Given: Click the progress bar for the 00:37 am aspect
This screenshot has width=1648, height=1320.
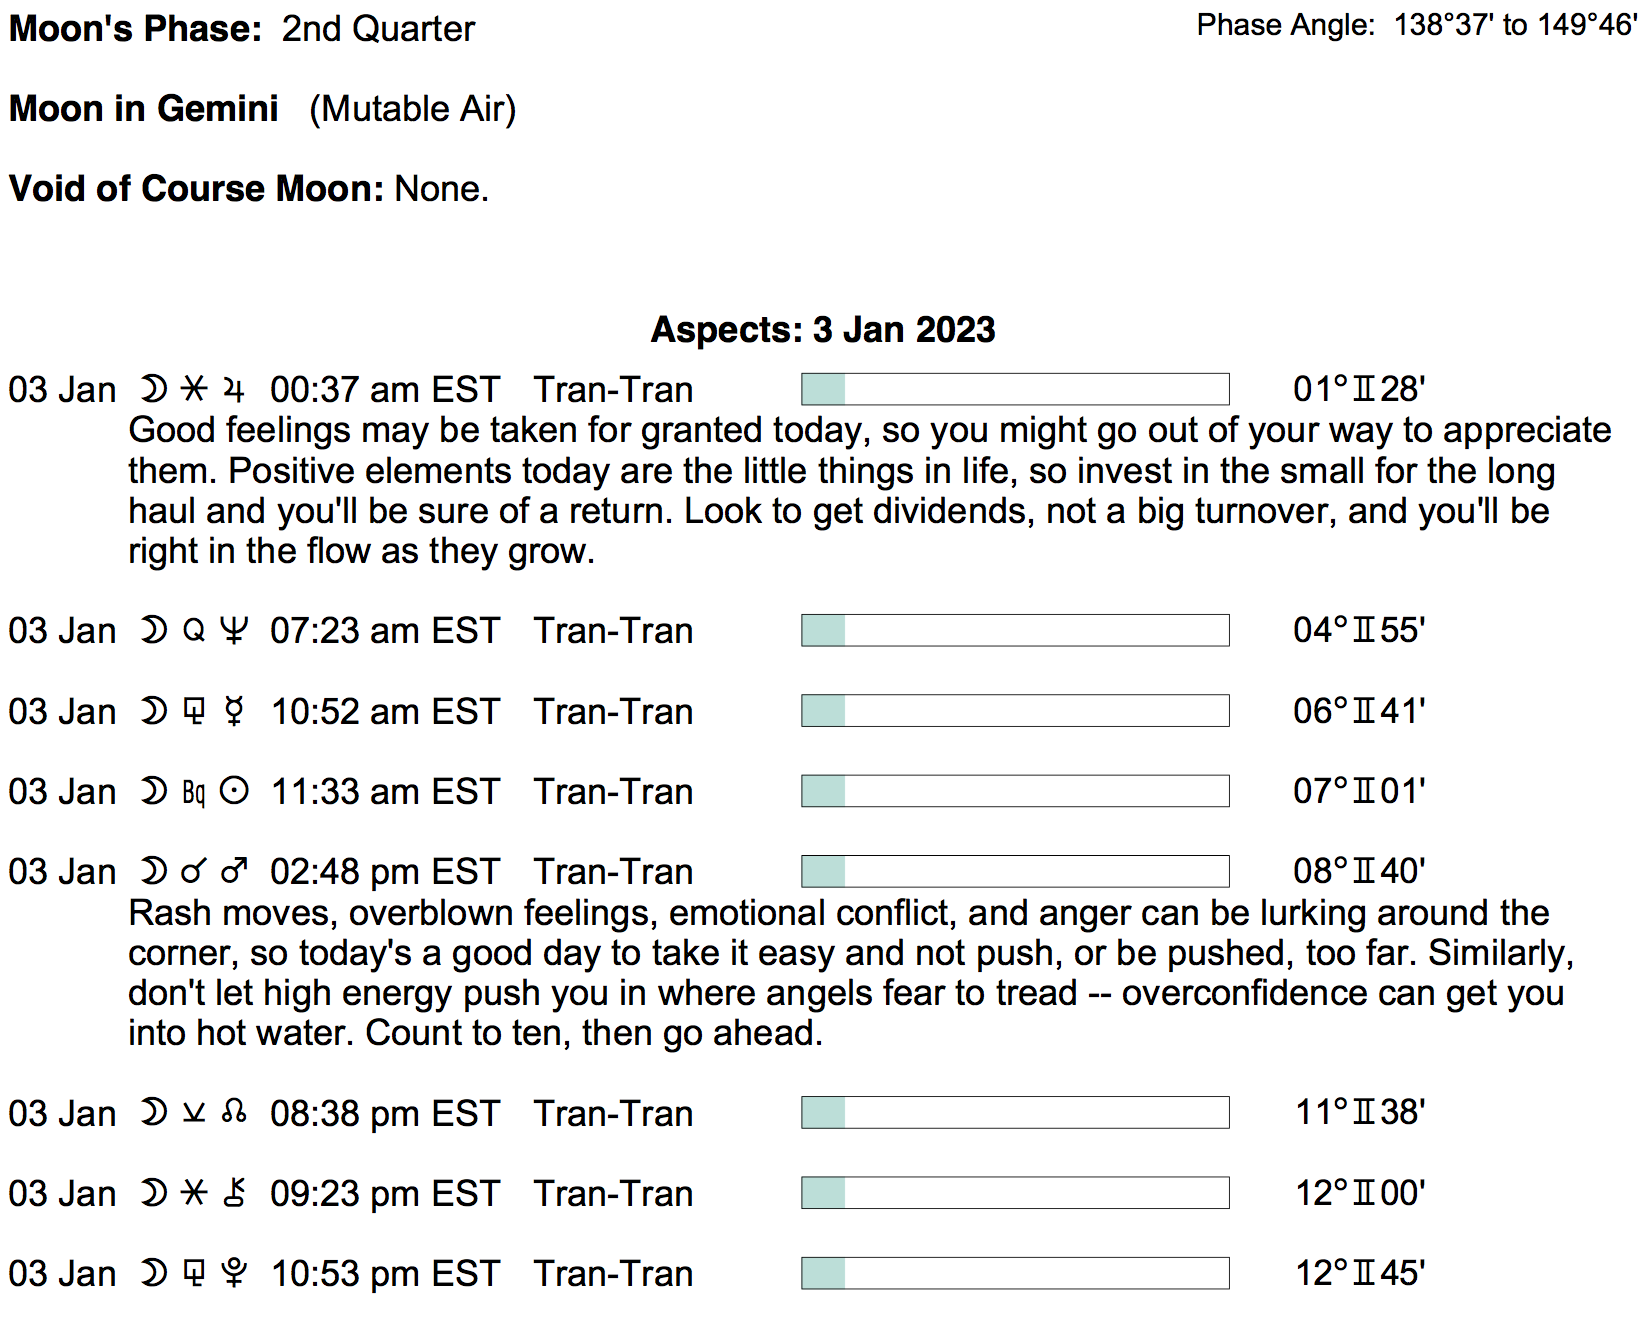Looking at the screenshot, I should tap(1015, 389).
